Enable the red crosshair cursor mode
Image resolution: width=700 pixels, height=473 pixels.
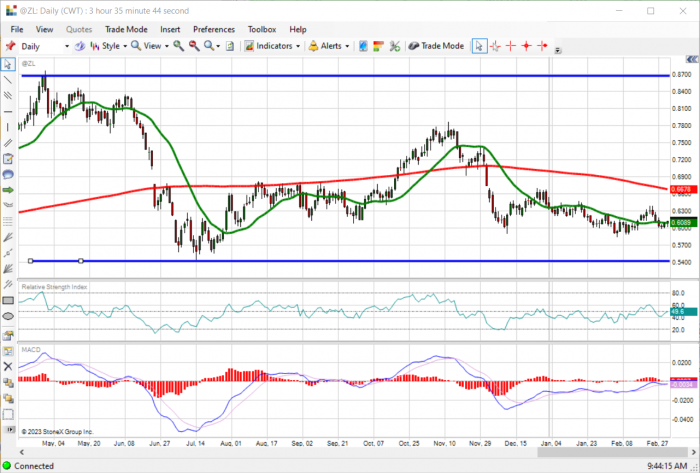tap(511, 46)
